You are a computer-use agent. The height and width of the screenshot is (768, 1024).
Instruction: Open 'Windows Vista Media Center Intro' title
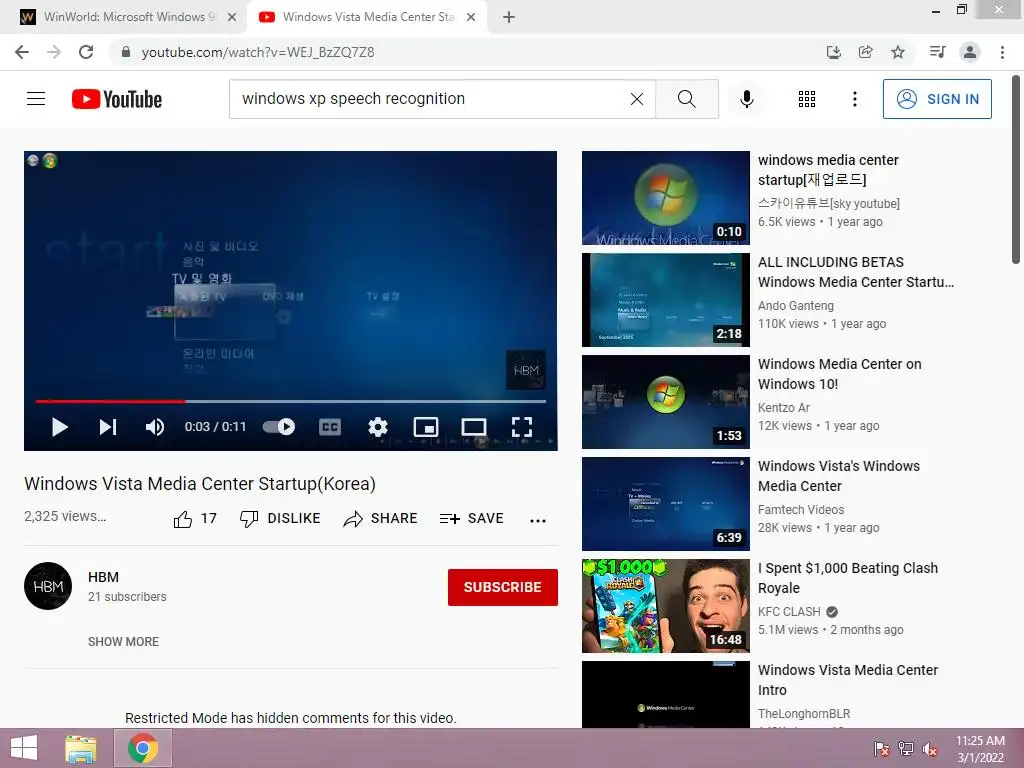pos(848,680)
